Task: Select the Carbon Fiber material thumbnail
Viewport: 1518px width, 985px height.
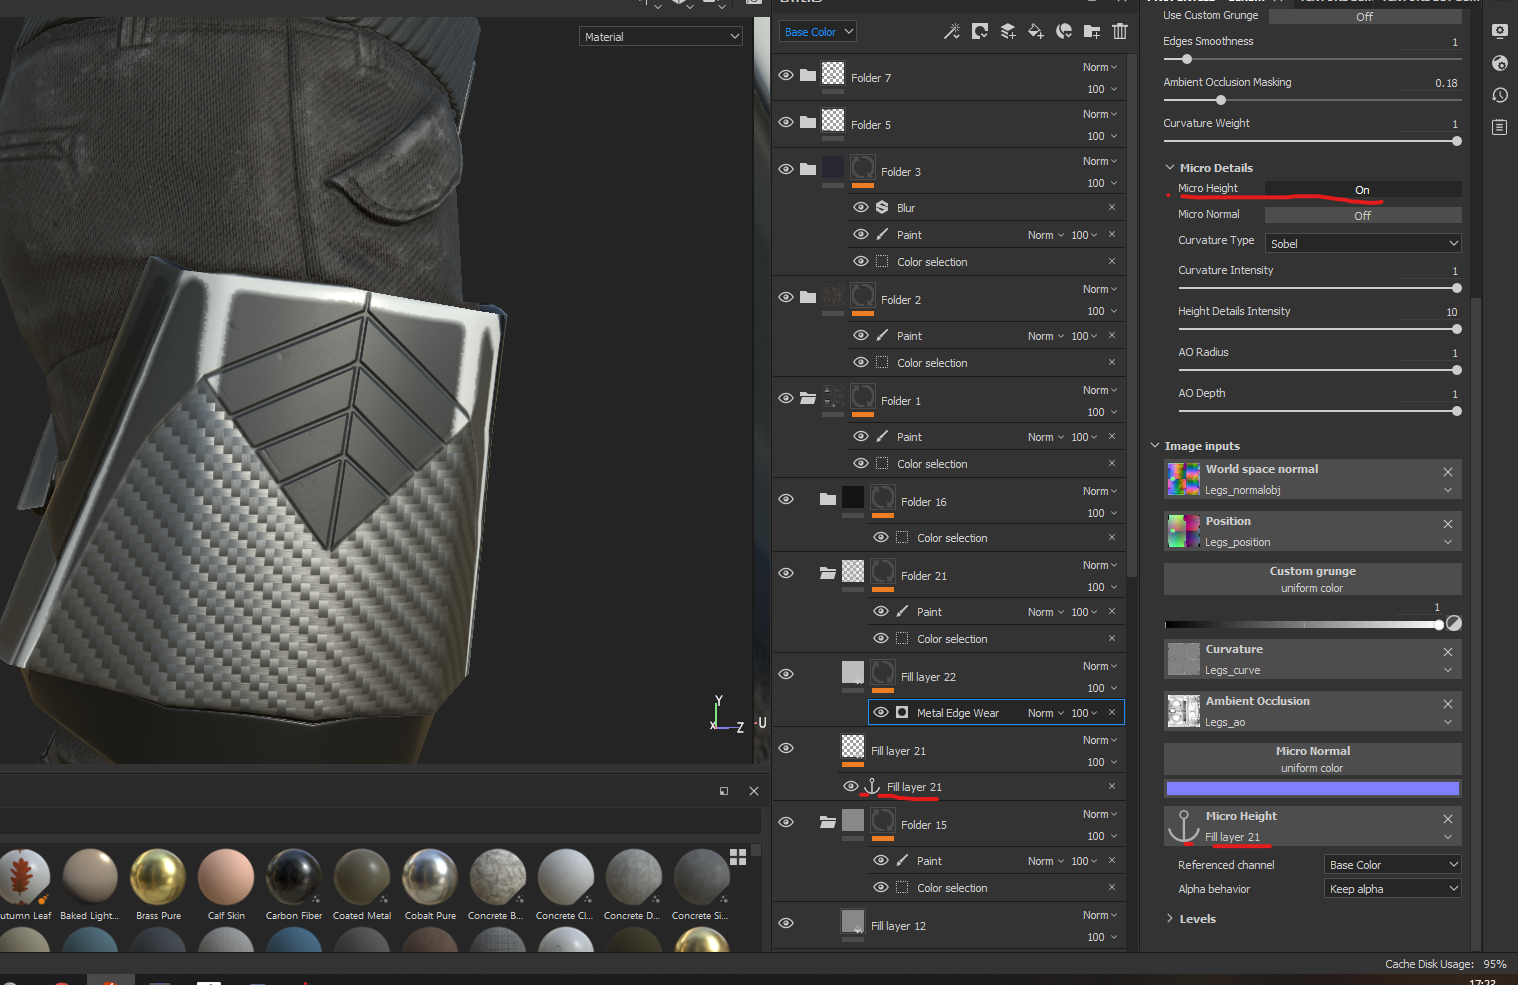Action: [294, 877]
